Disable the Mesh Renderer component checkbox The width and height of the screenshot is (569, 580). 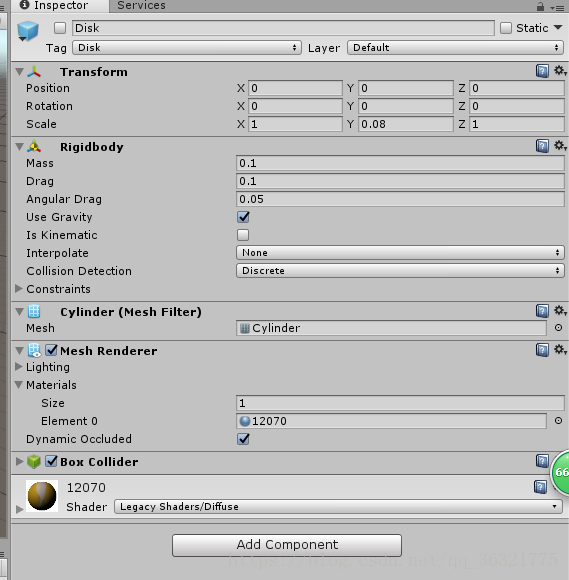tap(51, 350)
